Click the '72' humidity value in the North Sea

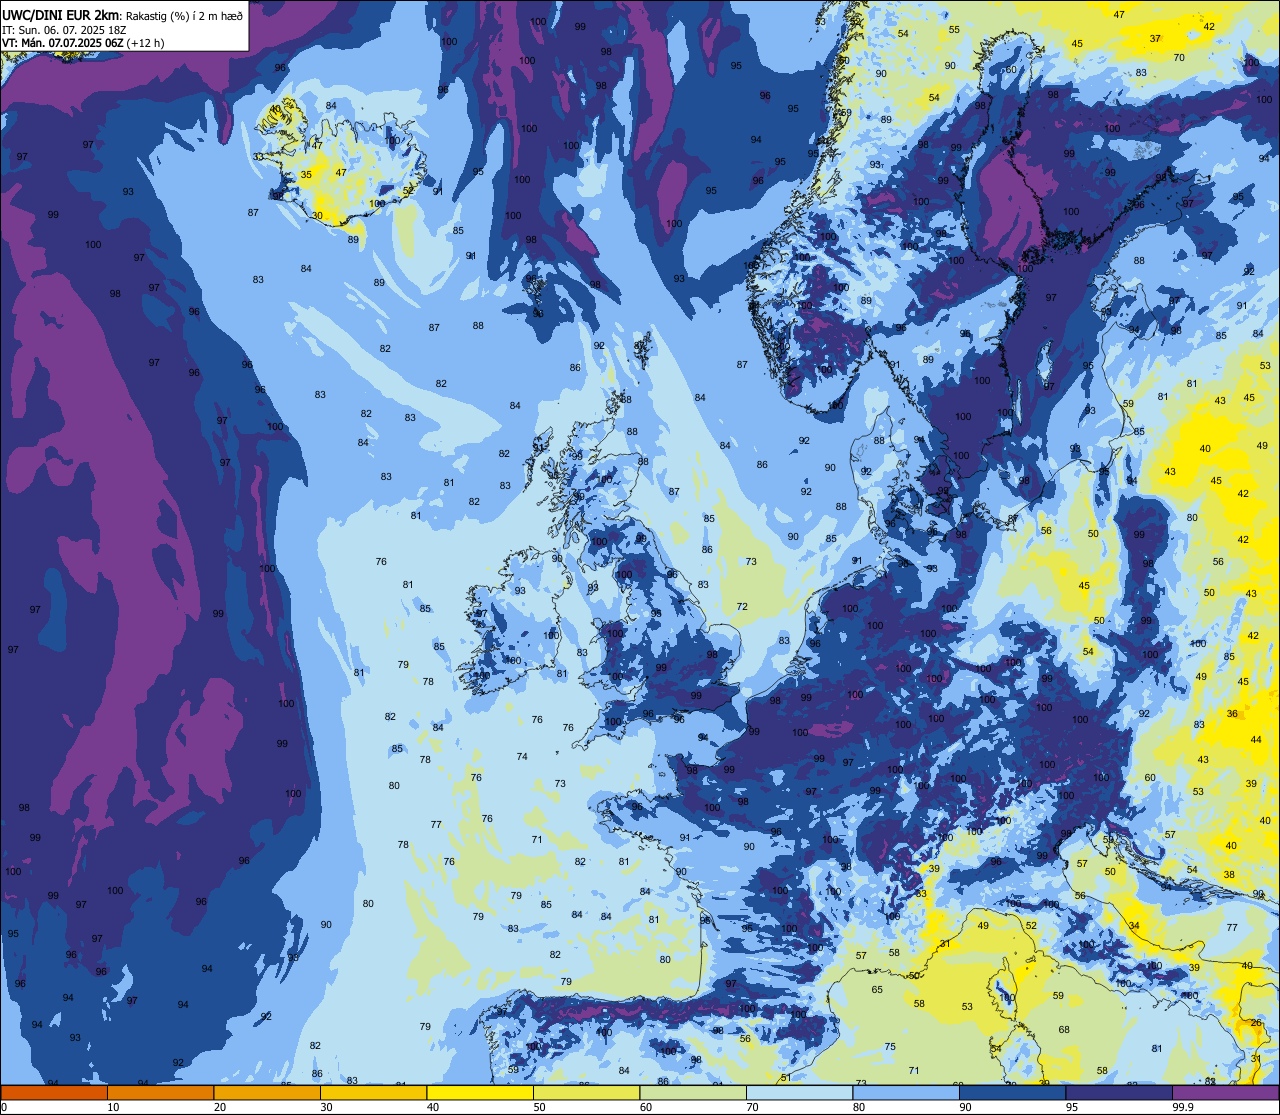742,607
